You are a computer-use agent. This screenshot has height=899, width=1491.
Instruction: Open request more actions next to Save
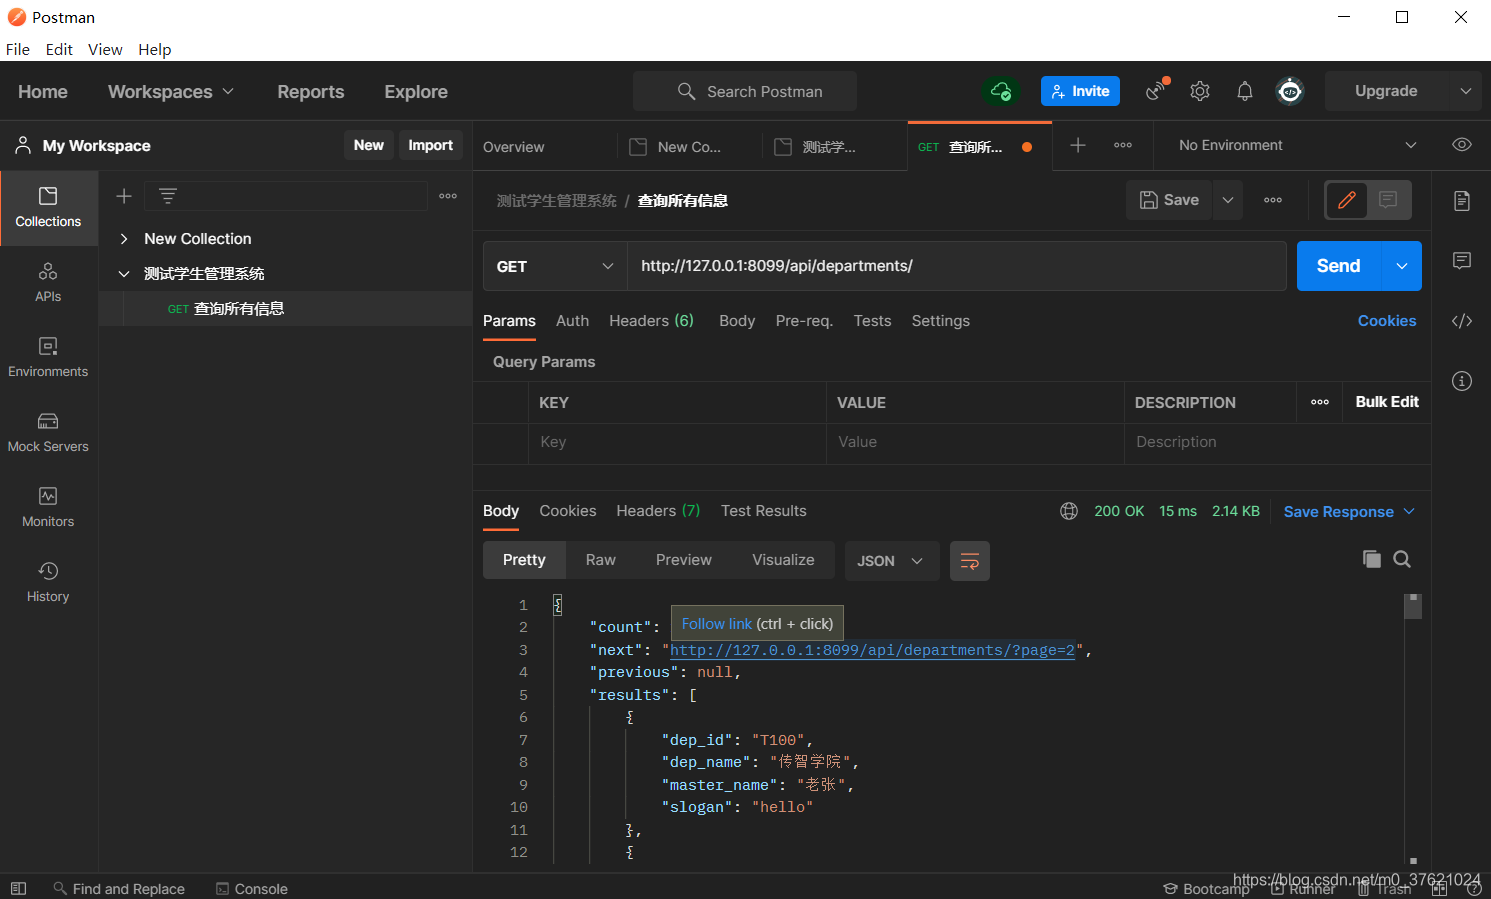1272,200
